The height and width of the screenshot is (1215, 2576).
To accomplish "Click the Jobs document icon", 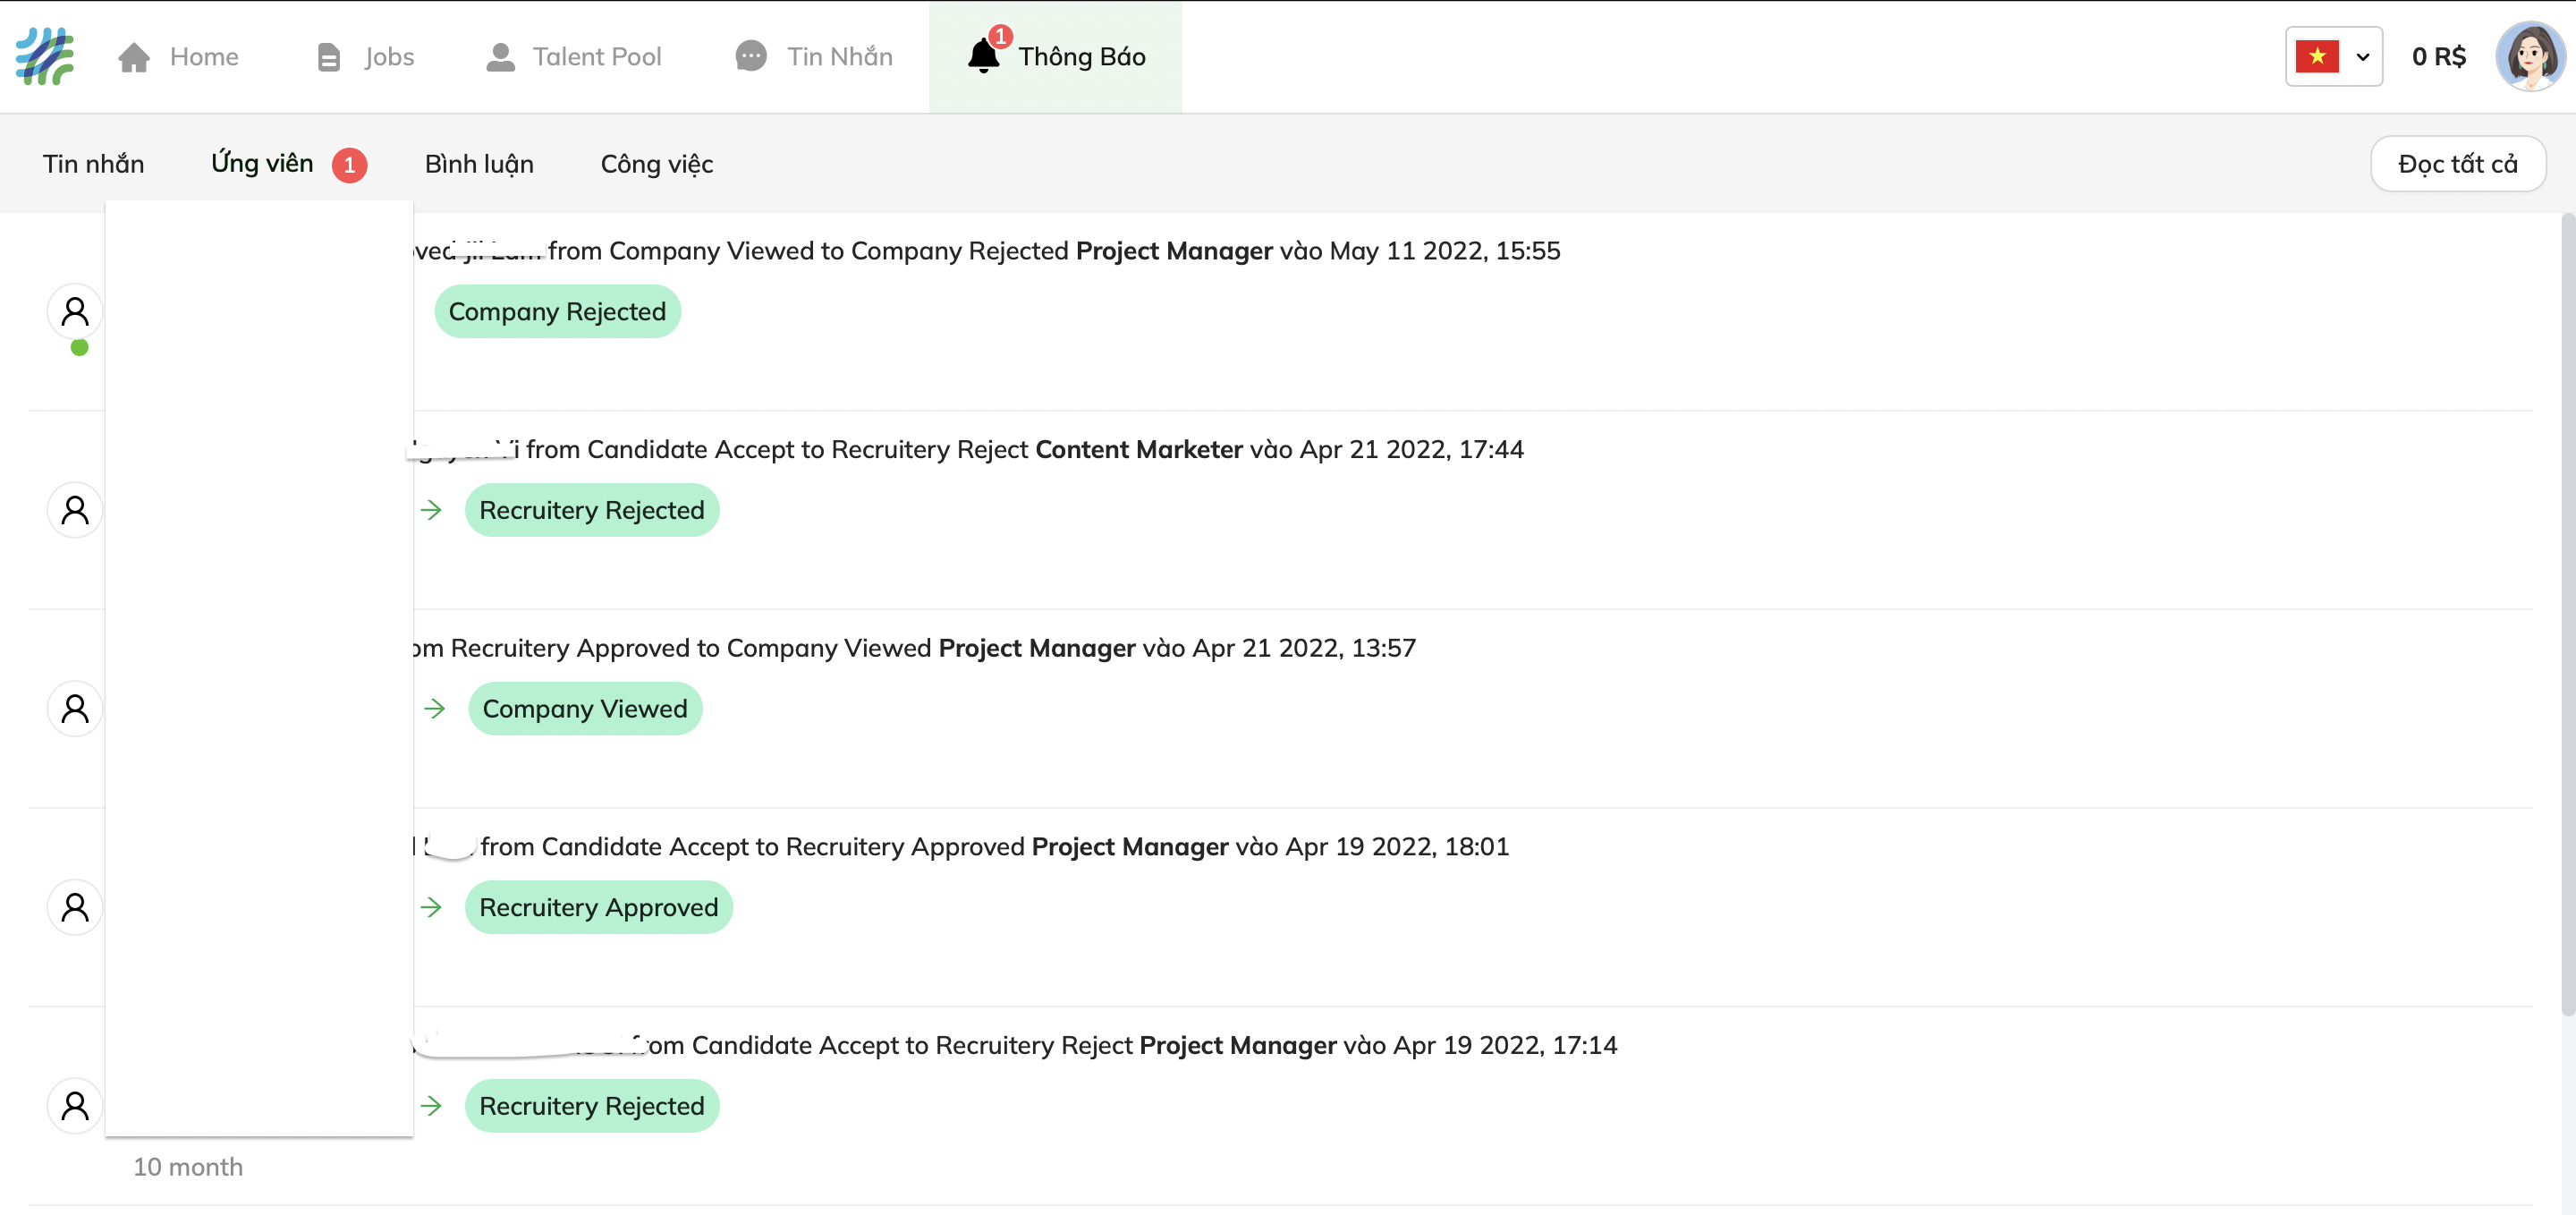I will pyautogui.click(x=328, y=57).
